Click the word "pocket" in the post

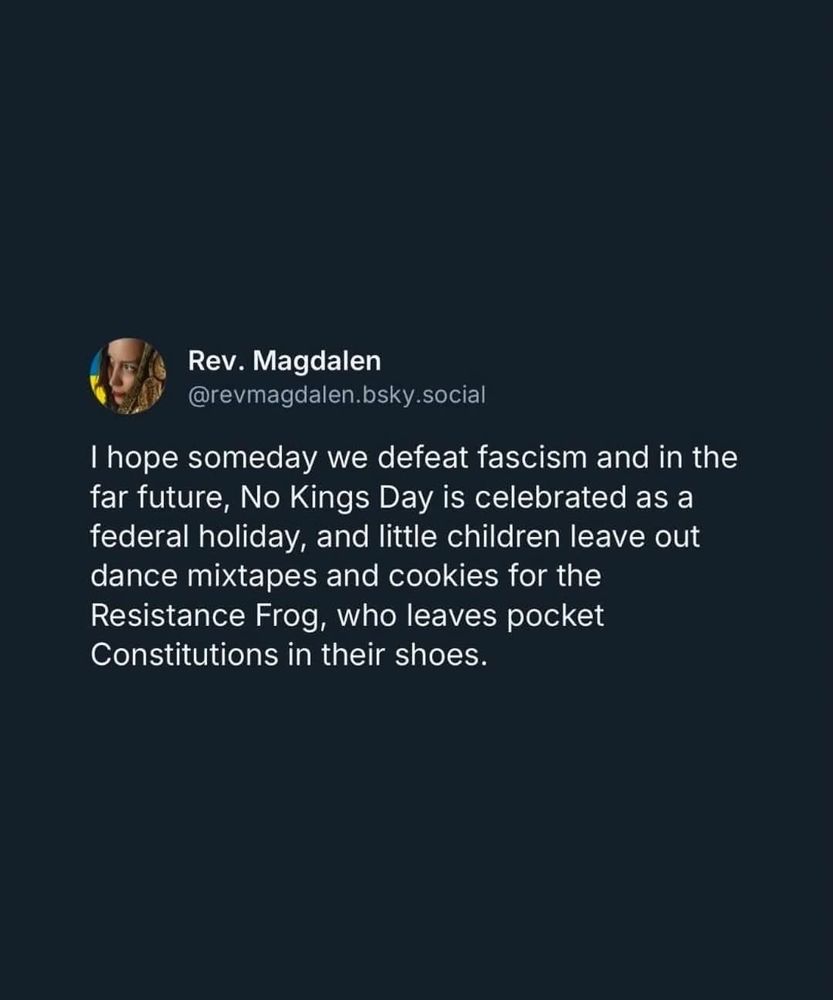553,616
